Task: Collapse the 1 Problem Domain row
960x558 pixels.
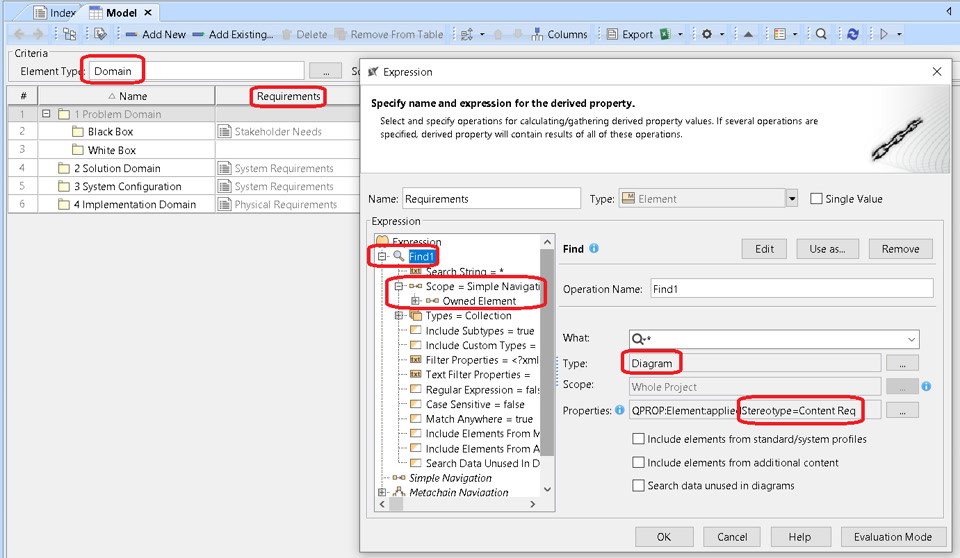Action: coord(46,114)
